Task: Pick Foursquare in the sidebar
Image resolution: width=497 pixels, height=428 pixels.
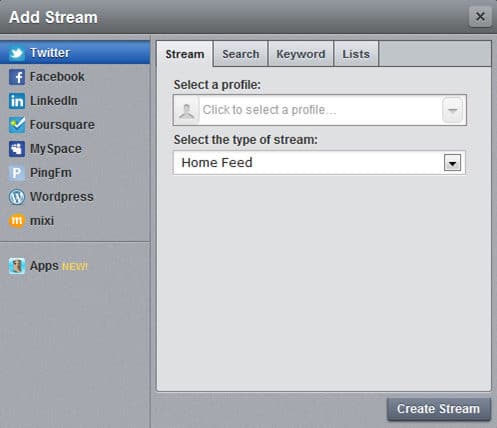Action: 62,125
